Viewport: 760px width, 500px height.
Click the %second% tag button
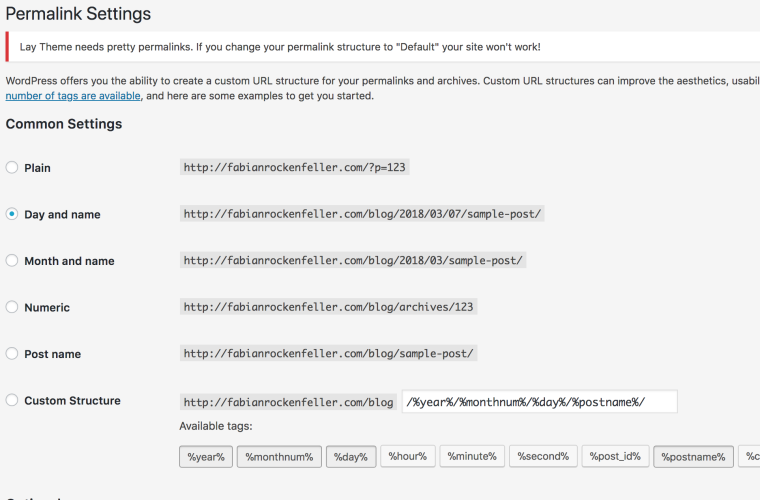click(x=543, y=457)
